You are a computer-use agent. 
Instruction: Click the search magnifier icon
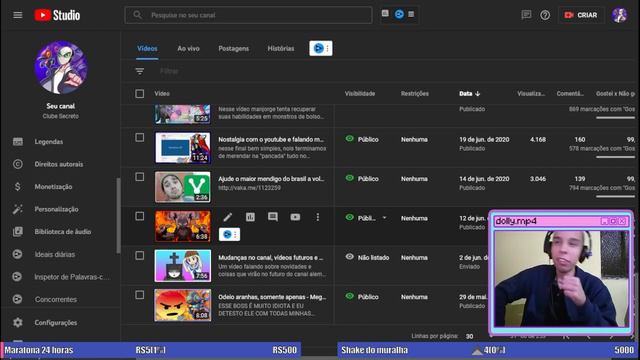[138, 15]
